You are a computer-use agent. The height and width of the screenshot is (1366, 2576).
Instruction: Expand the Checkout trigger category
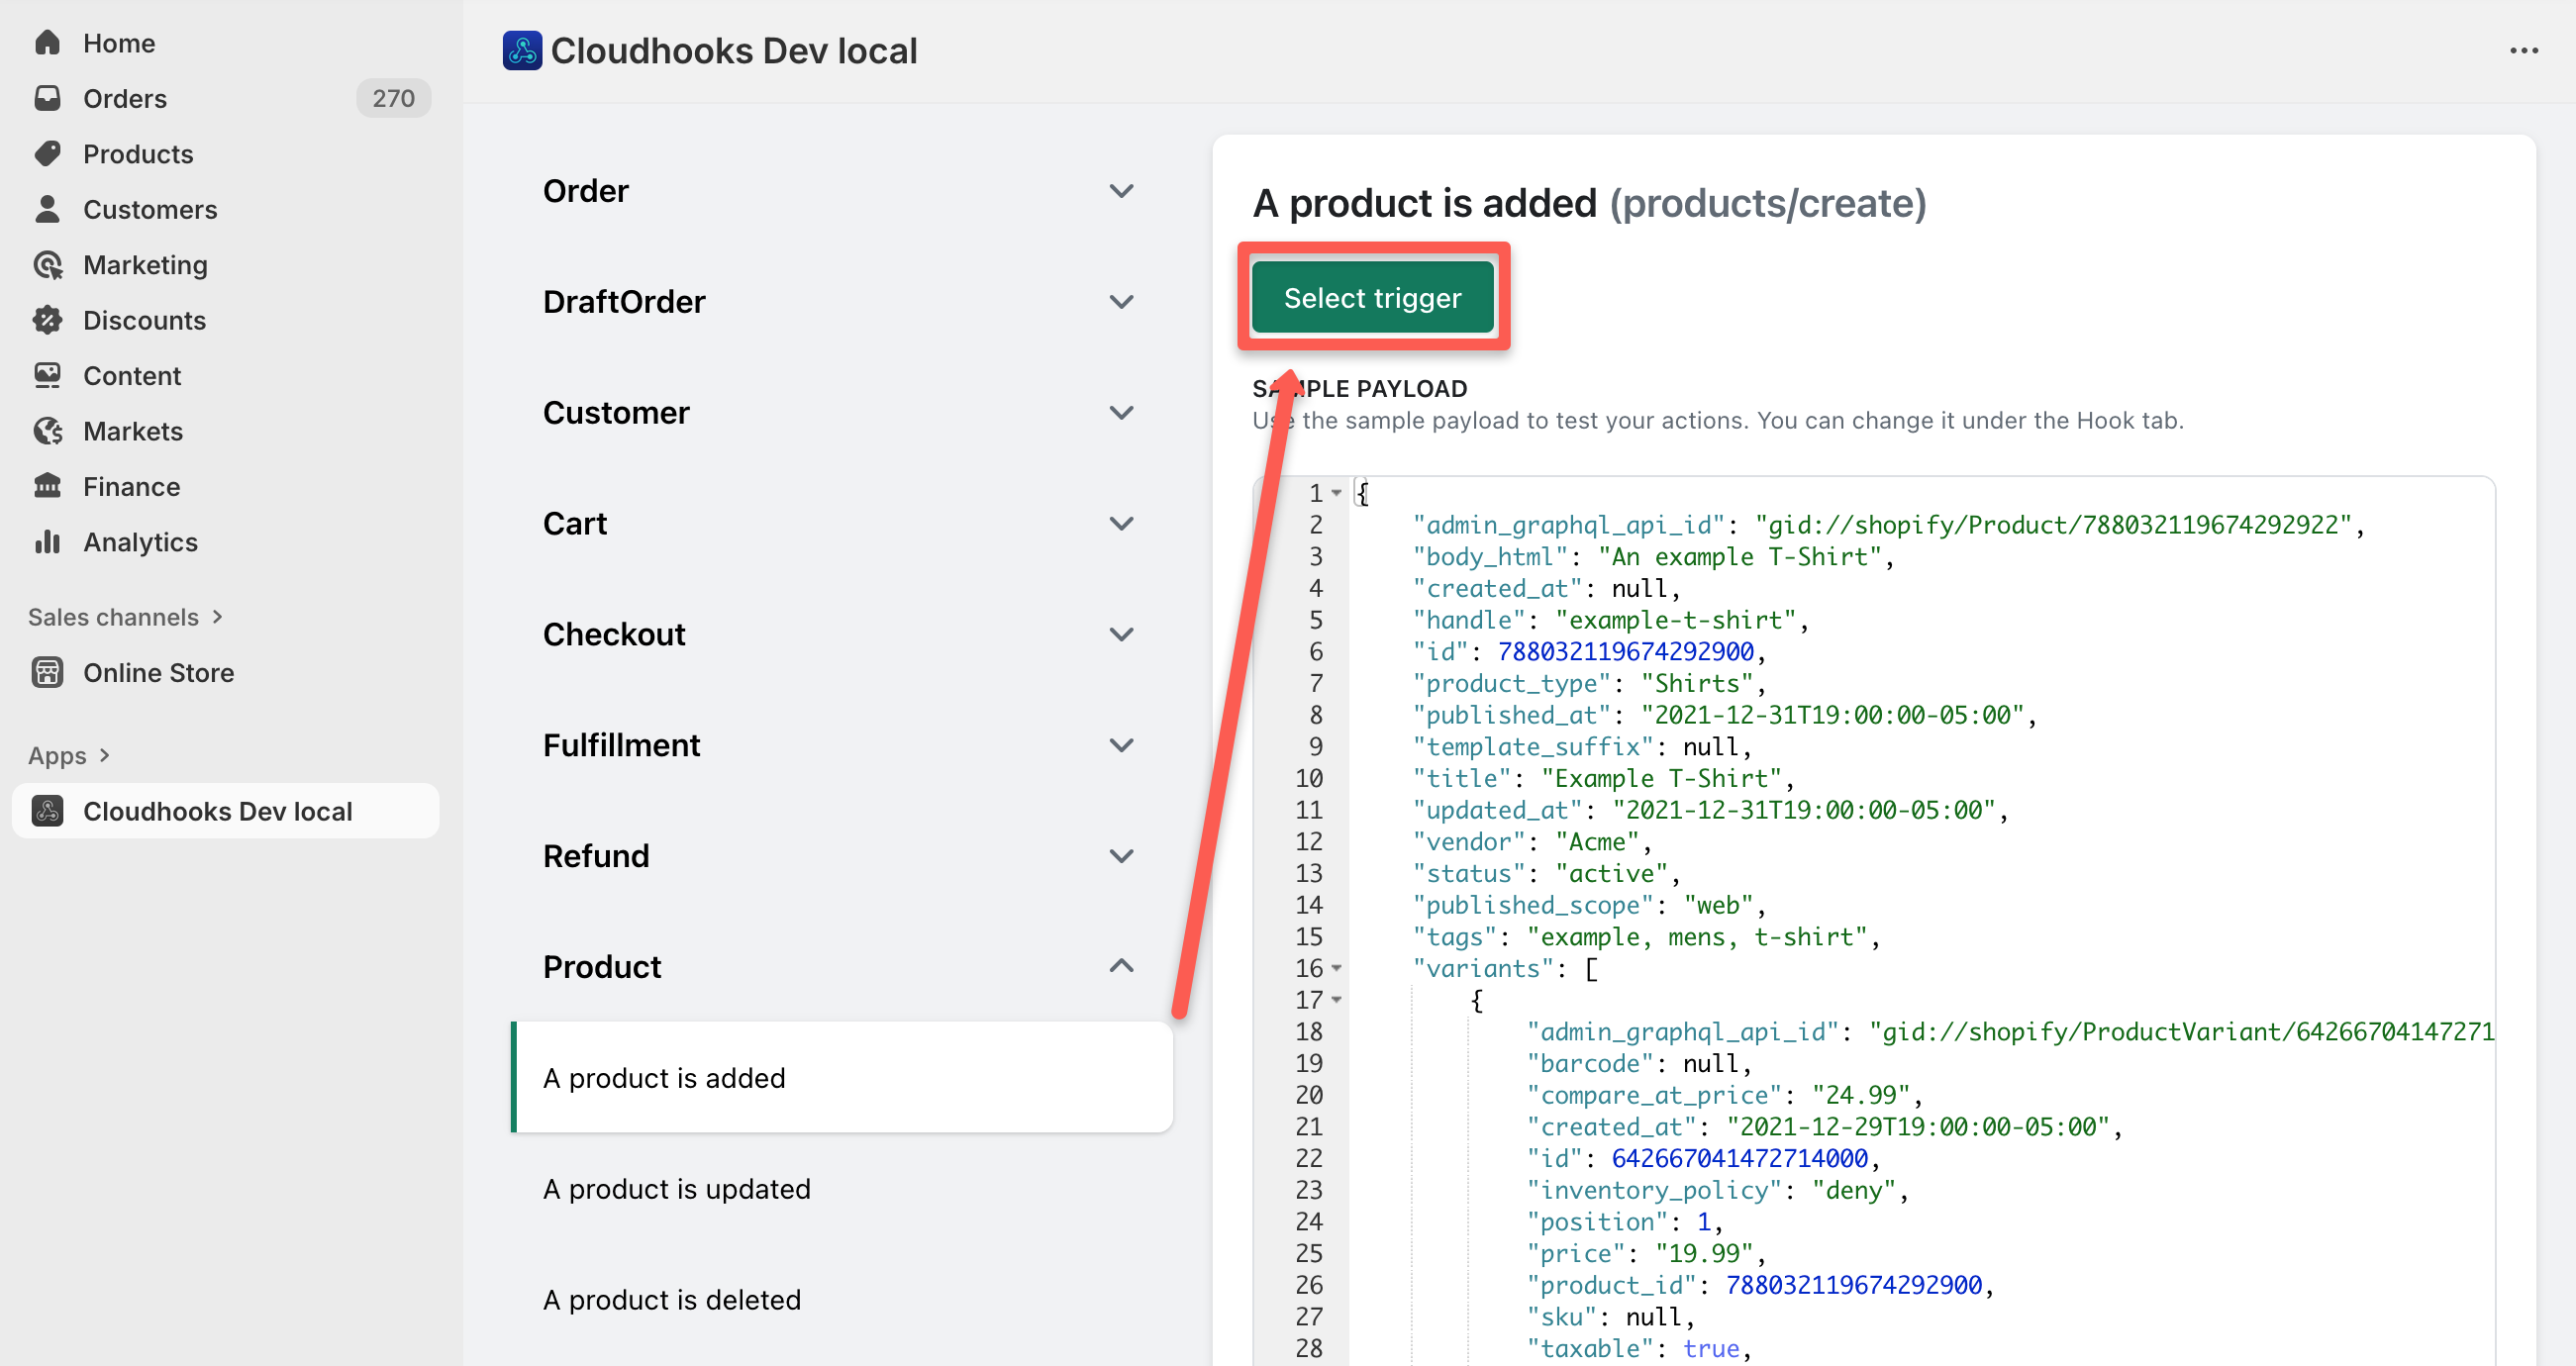click(x=1121, y=634)
